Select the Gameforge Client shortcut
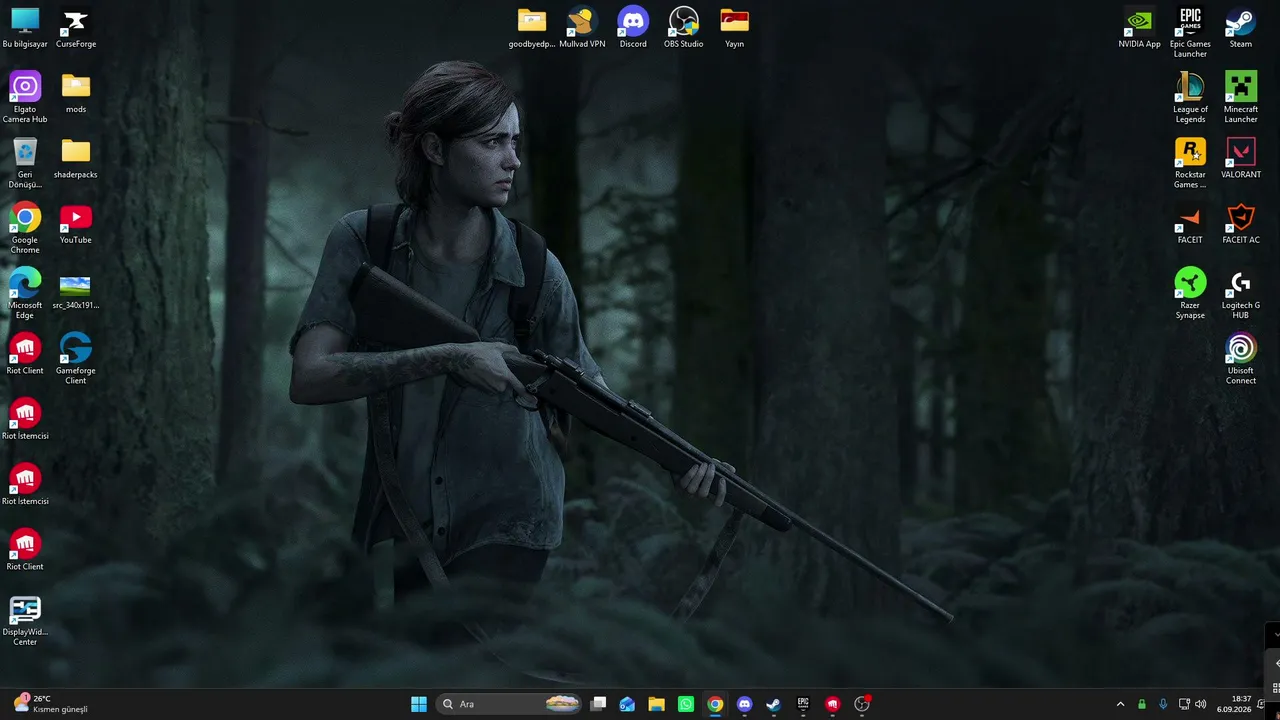1280x720 pixels. point(76,359)
